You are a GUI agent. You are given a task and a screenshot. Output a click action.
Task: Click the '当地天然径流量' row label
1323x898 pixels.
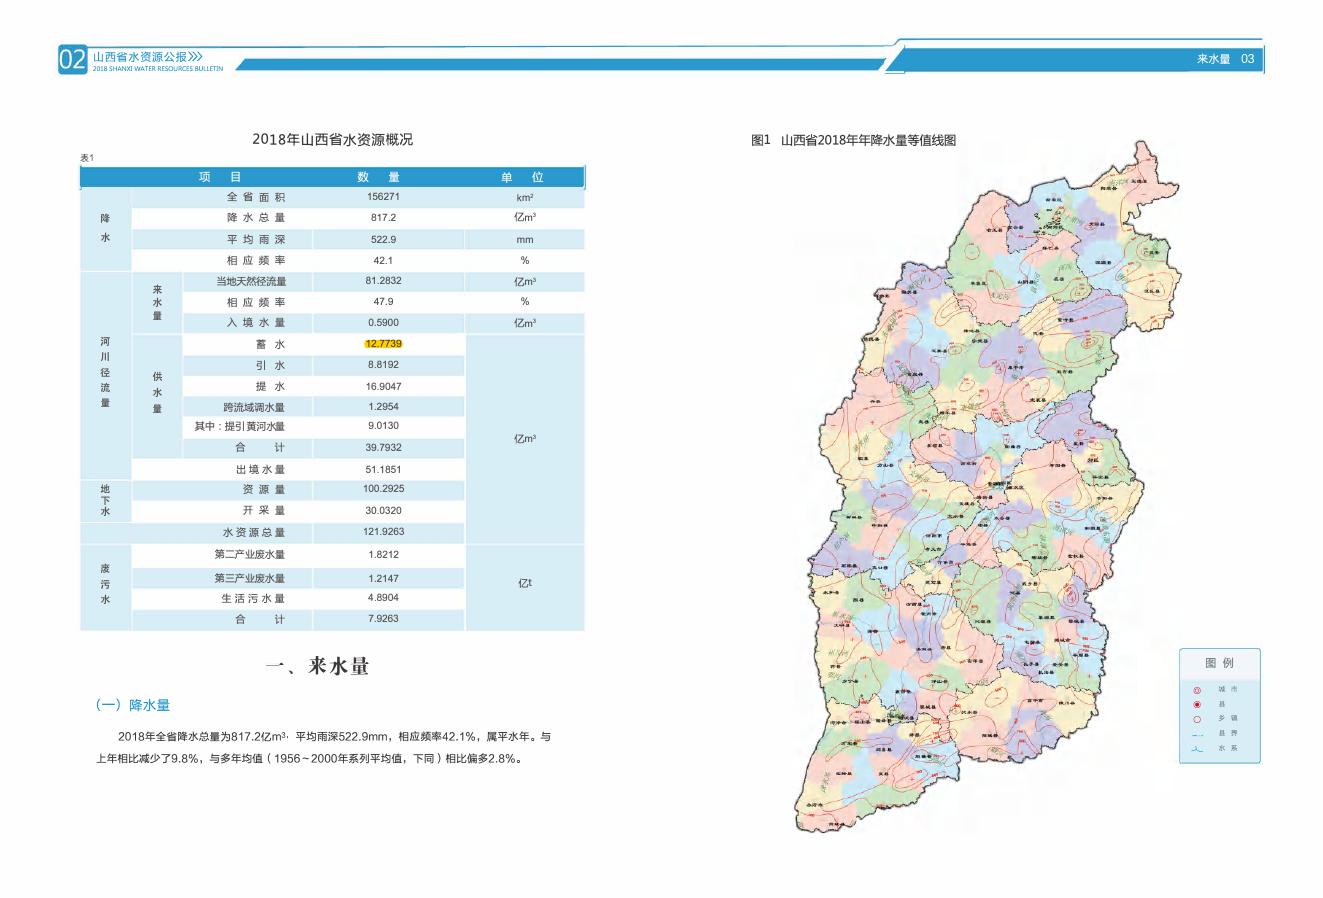click(x=251, y=282)
